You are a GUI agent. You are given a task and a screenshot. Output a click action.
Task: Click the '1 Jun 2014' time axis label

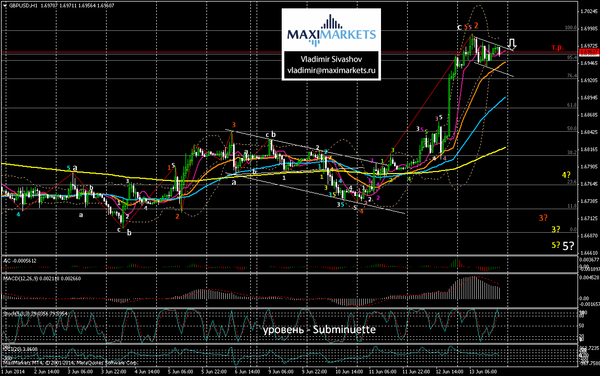coord(13,371)
